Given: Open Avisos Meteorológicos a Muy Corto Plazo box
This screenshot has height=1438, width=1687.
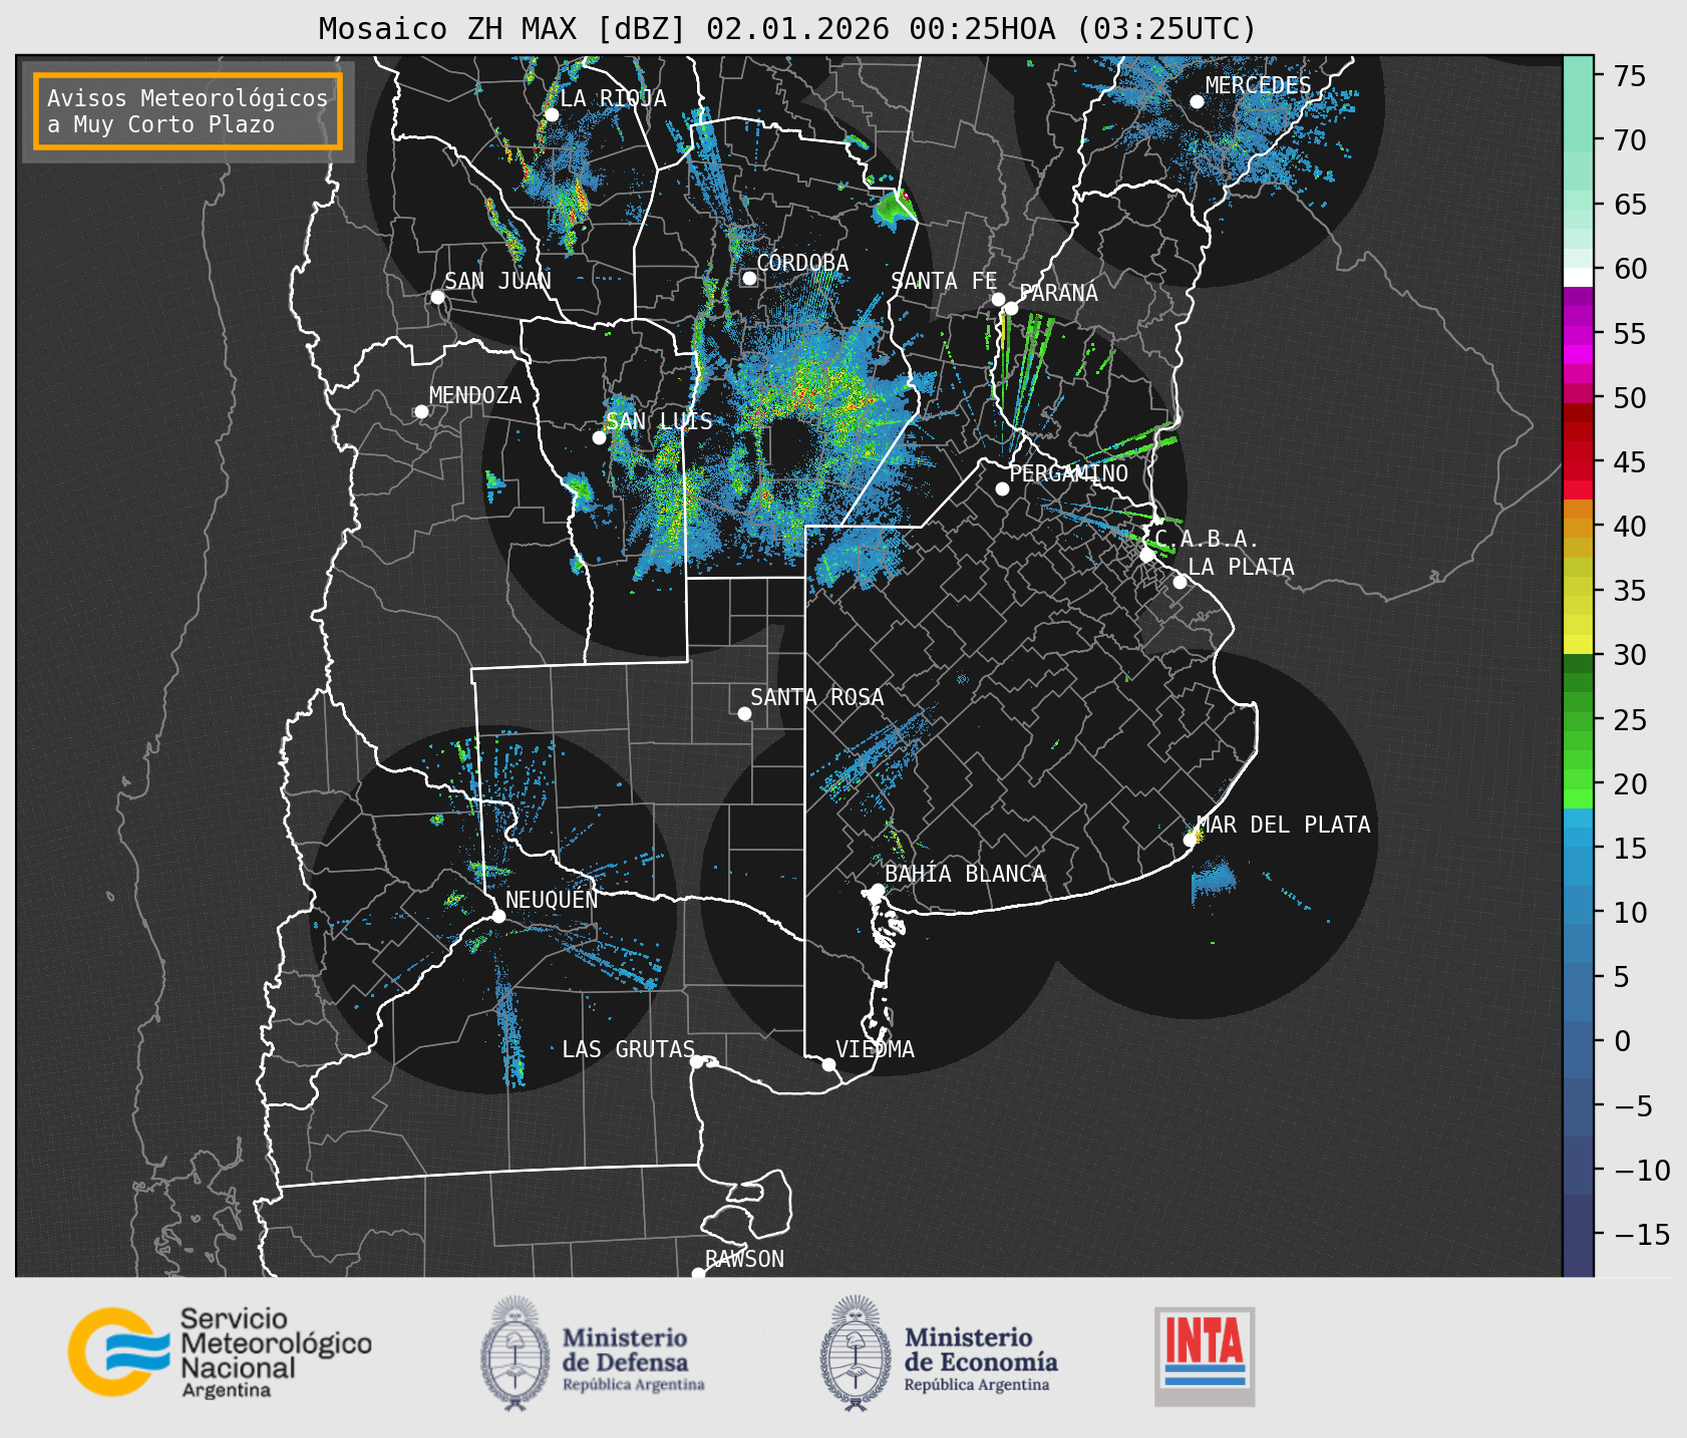Looking at the screenshot, I should tap(188, 111).
